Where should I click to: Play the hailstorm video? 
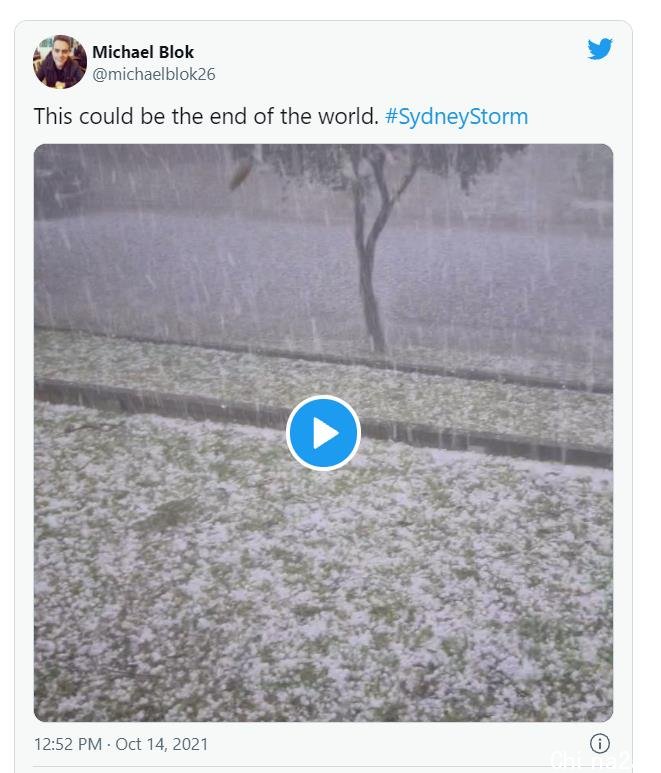(x=323, y=432)
